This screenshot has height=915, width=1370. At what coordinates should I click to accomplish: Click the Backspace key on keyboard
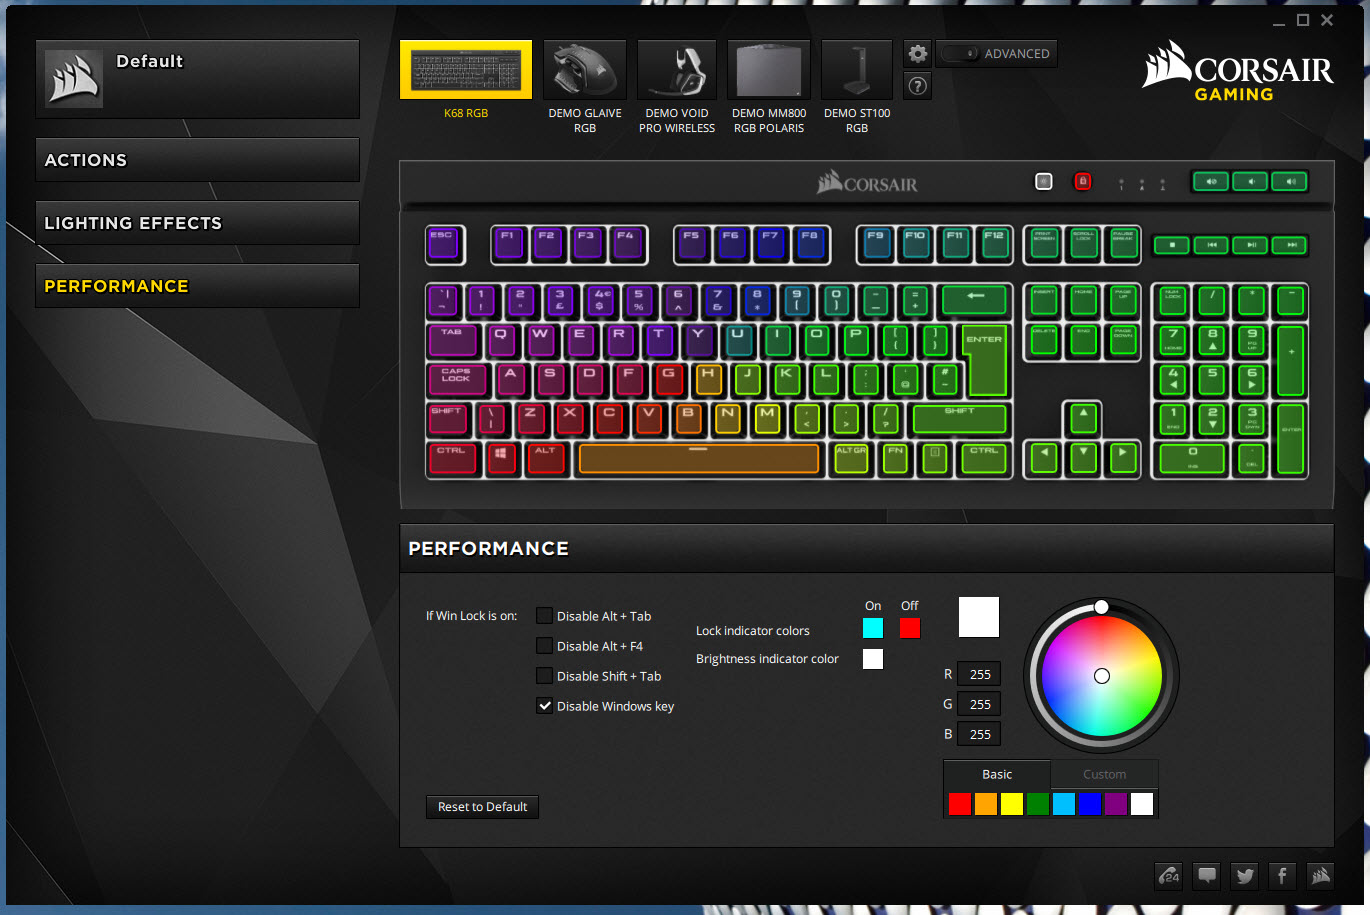tap(974, 300)
